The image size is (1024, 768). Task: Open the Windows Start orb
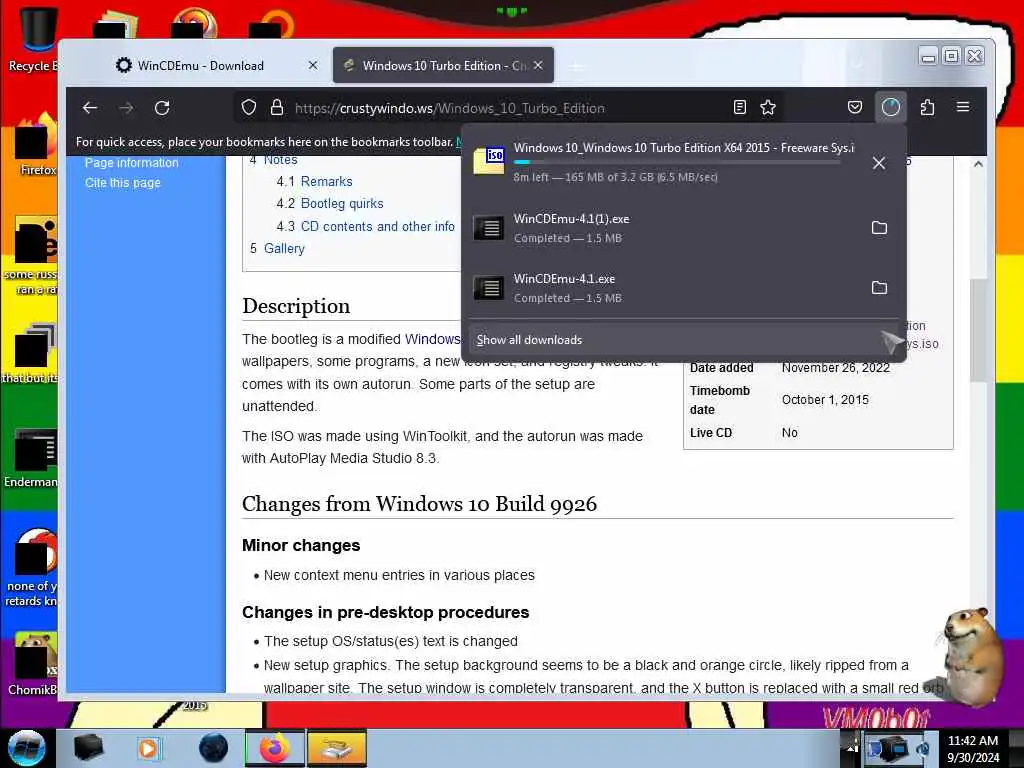pyautogui.click(x=26, y=748)
